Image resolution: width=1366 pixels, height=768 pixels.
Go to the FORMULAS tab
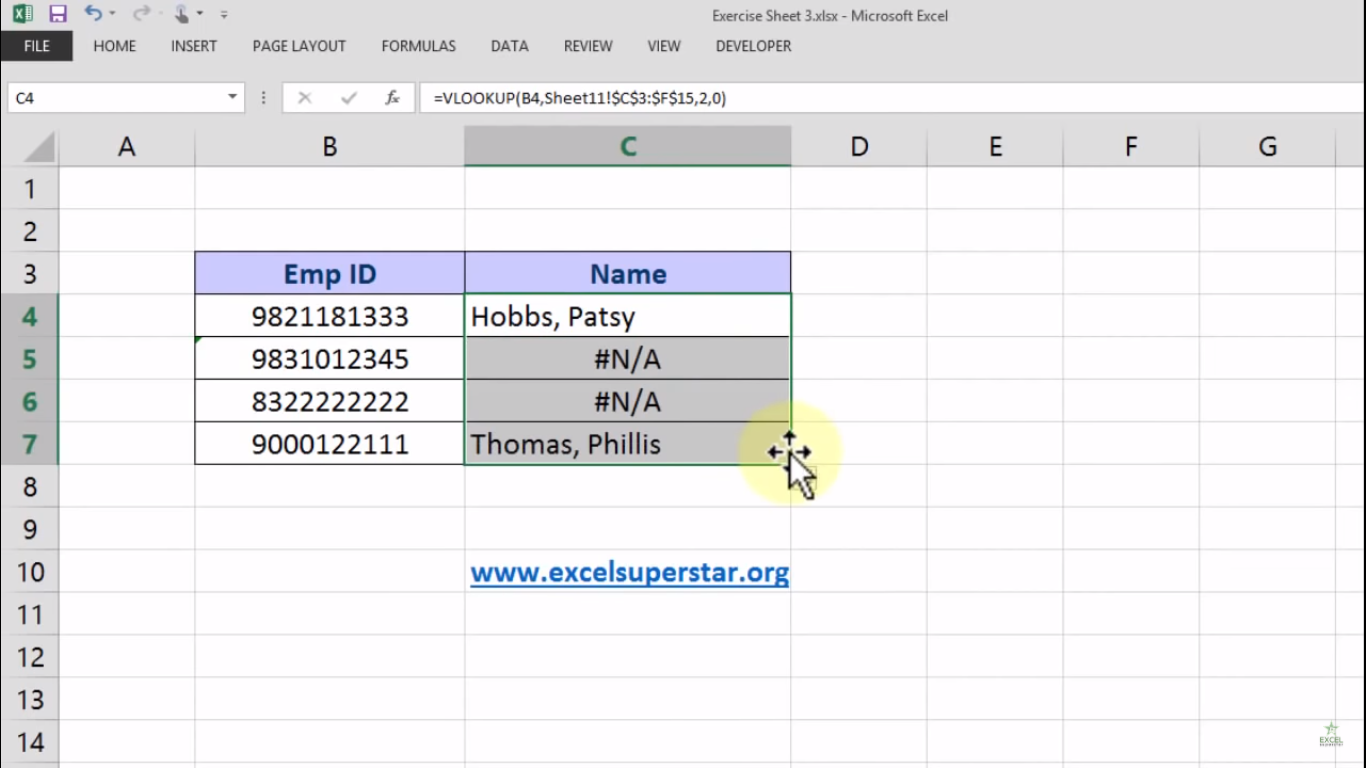419,46
